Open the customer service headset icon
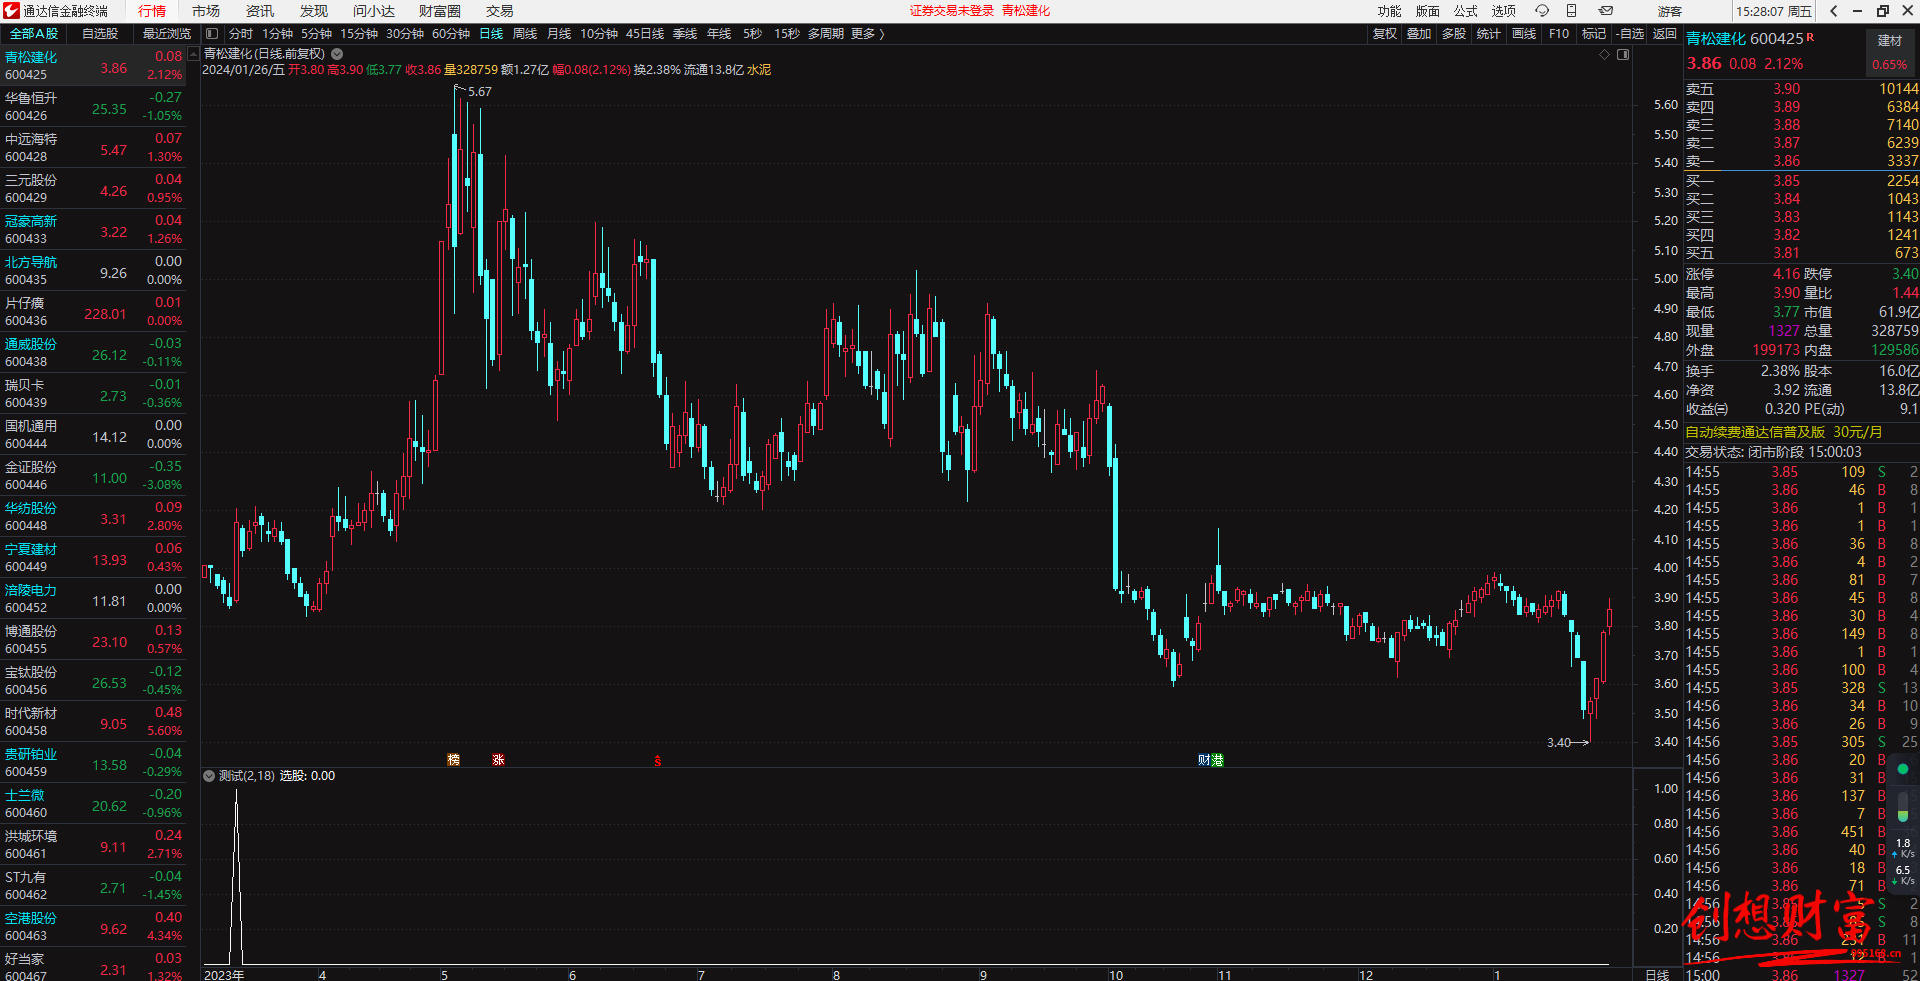 pos(1542,11)
